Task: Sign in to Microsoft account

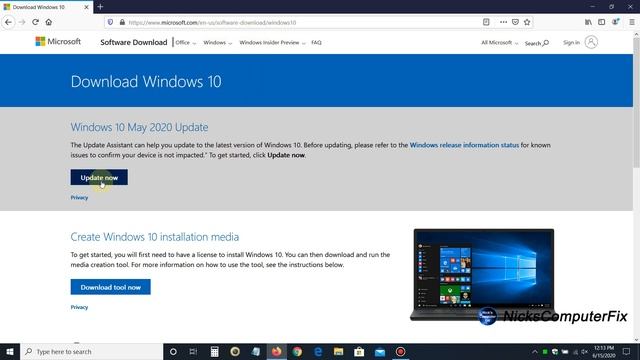Action: [580, 42]
